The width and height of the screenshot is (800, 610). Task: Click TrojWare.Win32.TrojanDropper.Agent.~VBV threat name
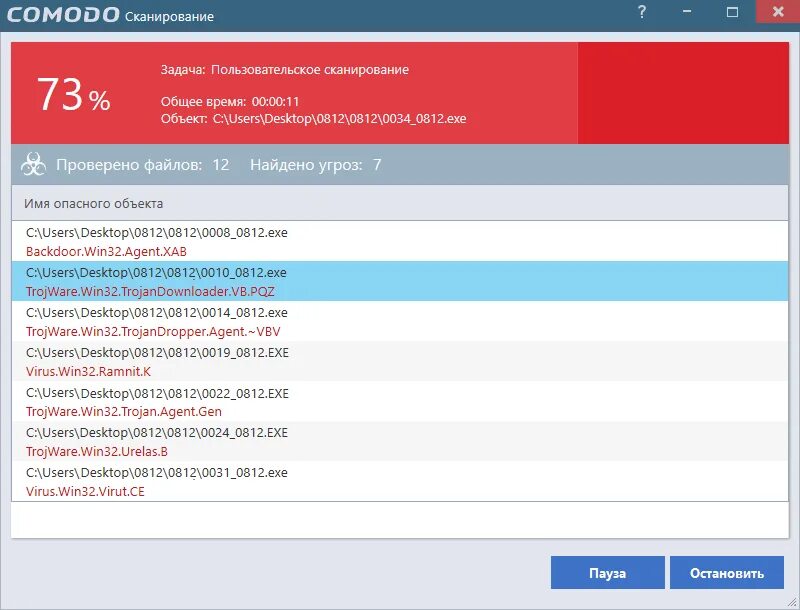(x=153, y=332)
